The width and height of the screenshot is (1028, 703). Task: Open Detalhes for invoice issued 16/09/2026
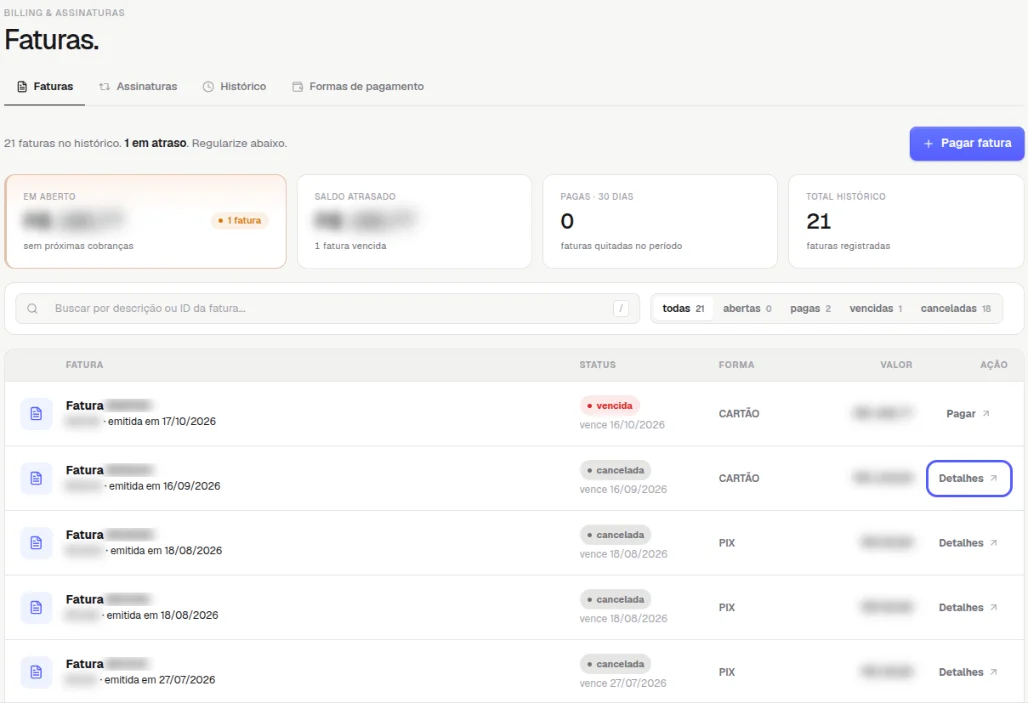pyautogui.click(x=968, y=479)
